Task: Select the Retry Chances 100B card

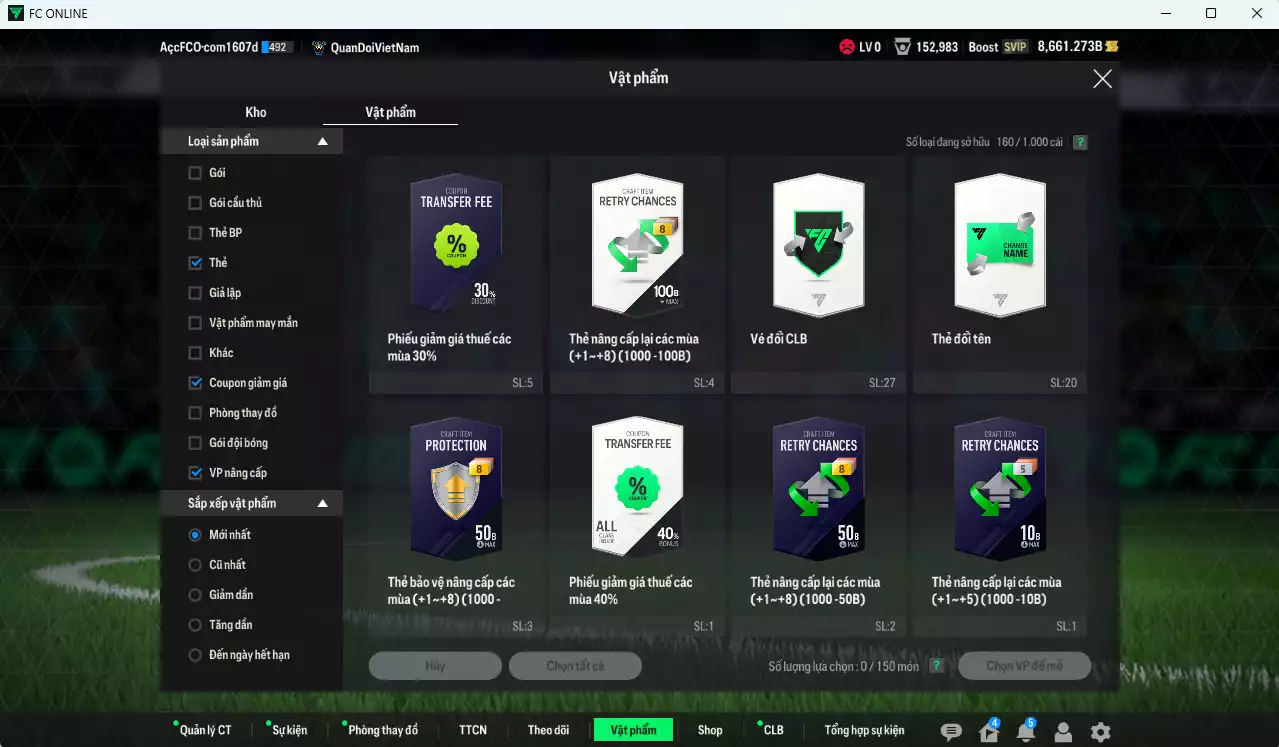Action: (637, 275)
